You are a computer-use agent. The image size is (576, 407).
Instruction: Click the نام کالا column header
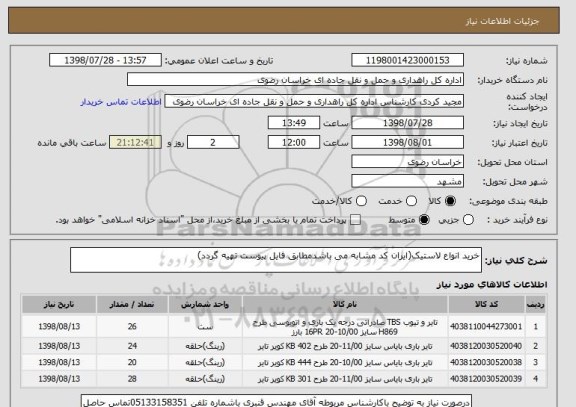coord(345,305)
